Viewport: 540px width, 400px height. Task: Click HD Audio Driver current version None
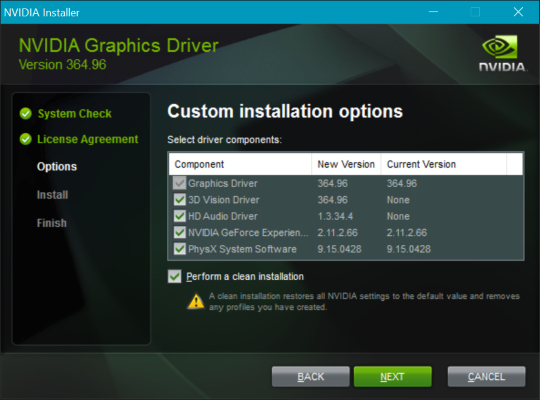398,216
